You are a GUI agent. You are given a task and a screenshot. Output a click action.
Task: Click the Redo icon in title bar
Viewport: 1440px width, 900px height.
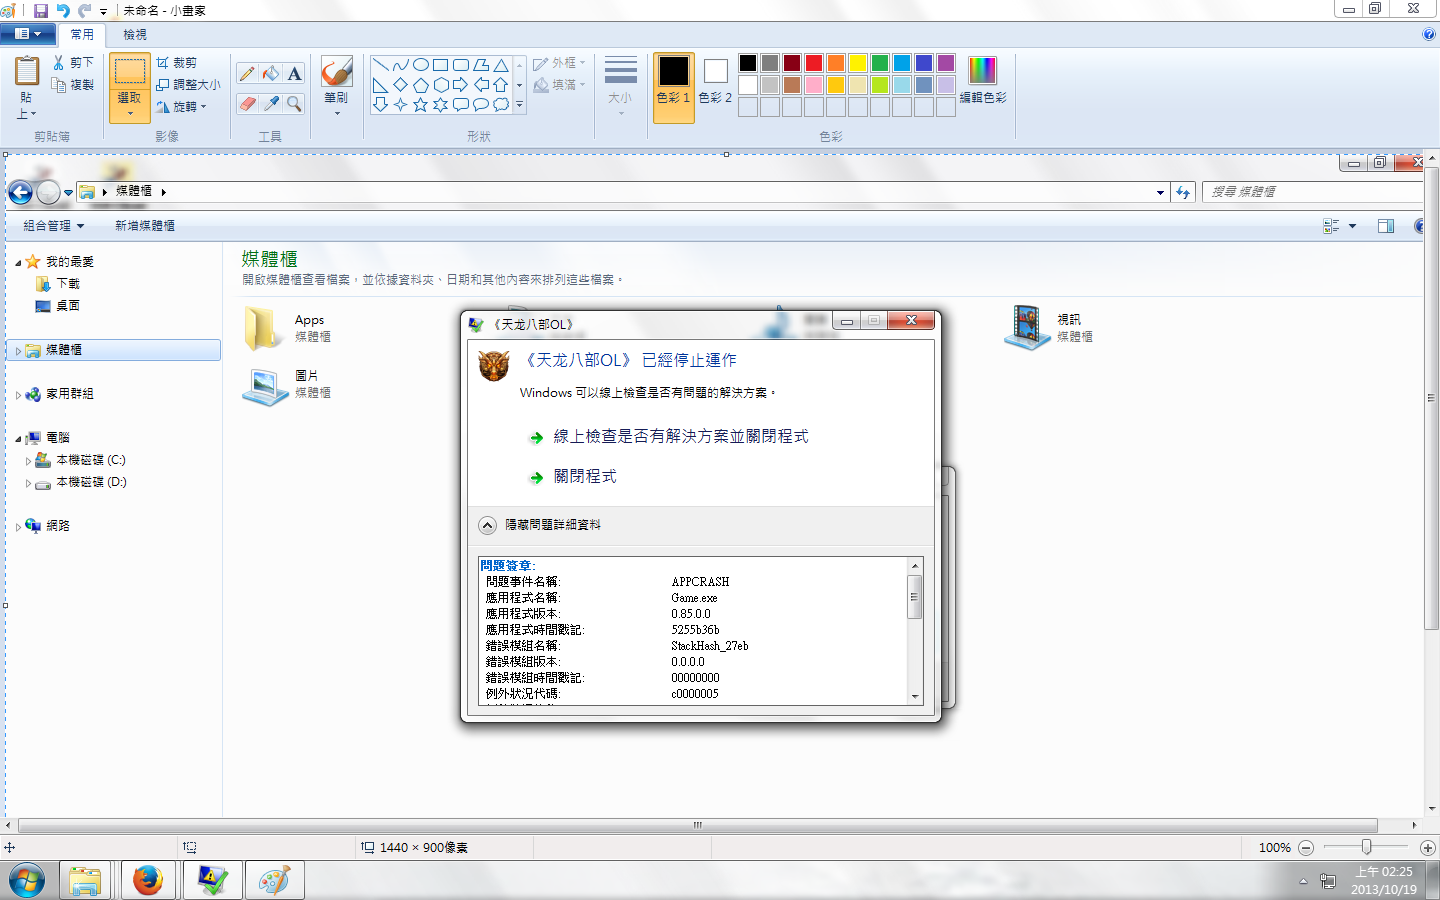pos(85,10)
